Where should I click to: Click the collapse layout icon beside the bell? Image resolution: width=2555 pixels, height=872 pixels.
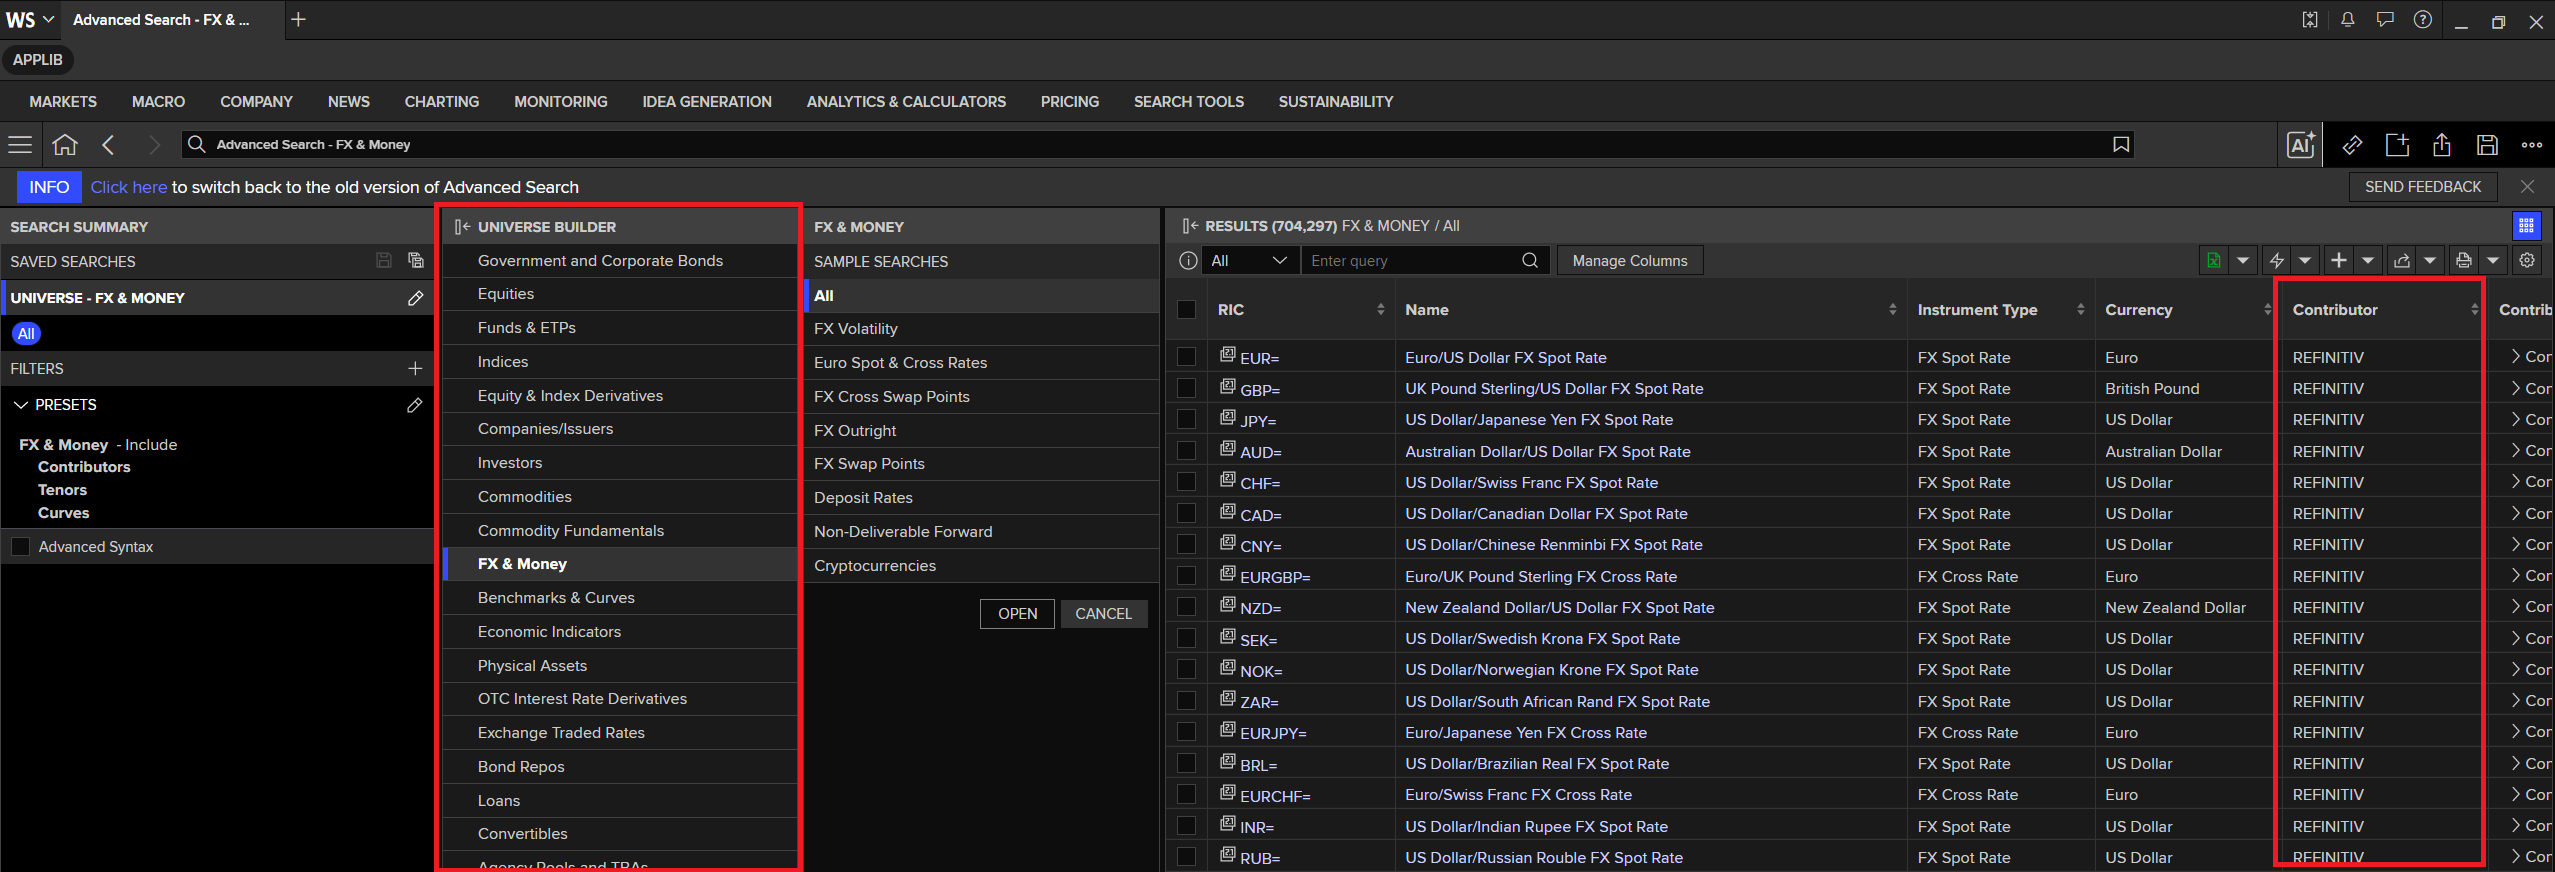pyautogui.click(x=2310, y=20)
